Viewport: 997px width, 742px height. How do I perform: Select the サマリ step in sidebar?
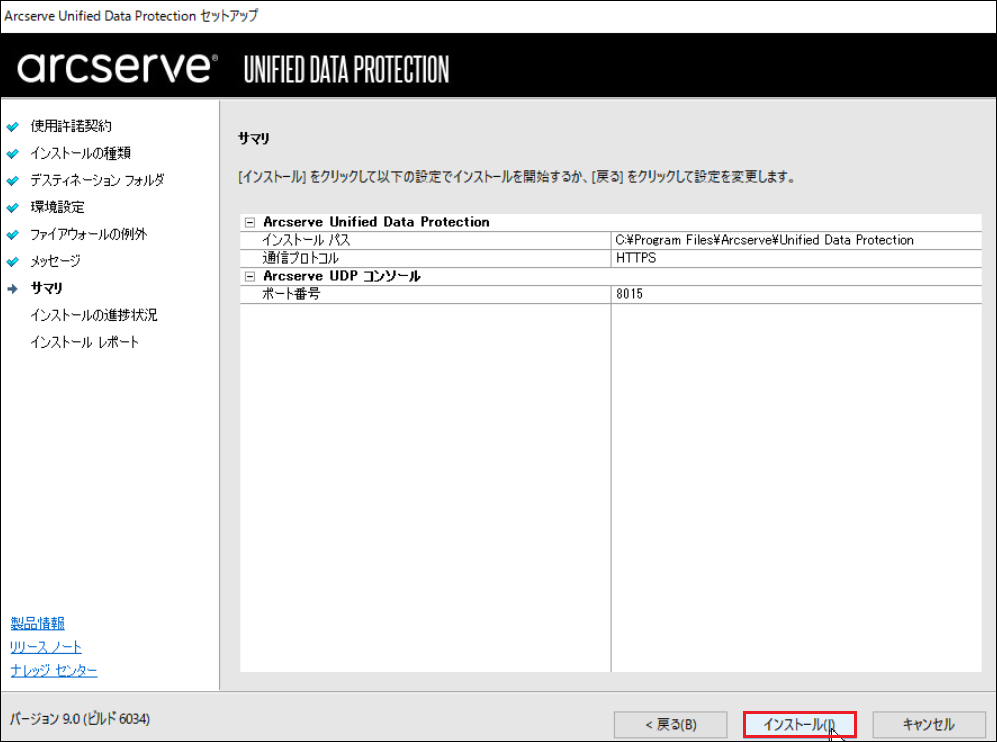46,288
